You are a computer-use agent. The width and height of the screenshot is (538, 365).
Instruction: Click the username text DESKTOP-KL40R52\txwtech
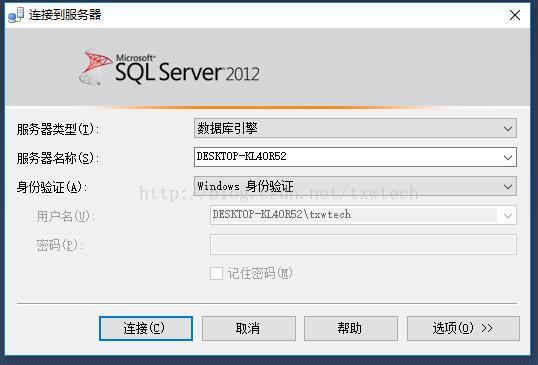pyautogui.click(x=281, y=214)
